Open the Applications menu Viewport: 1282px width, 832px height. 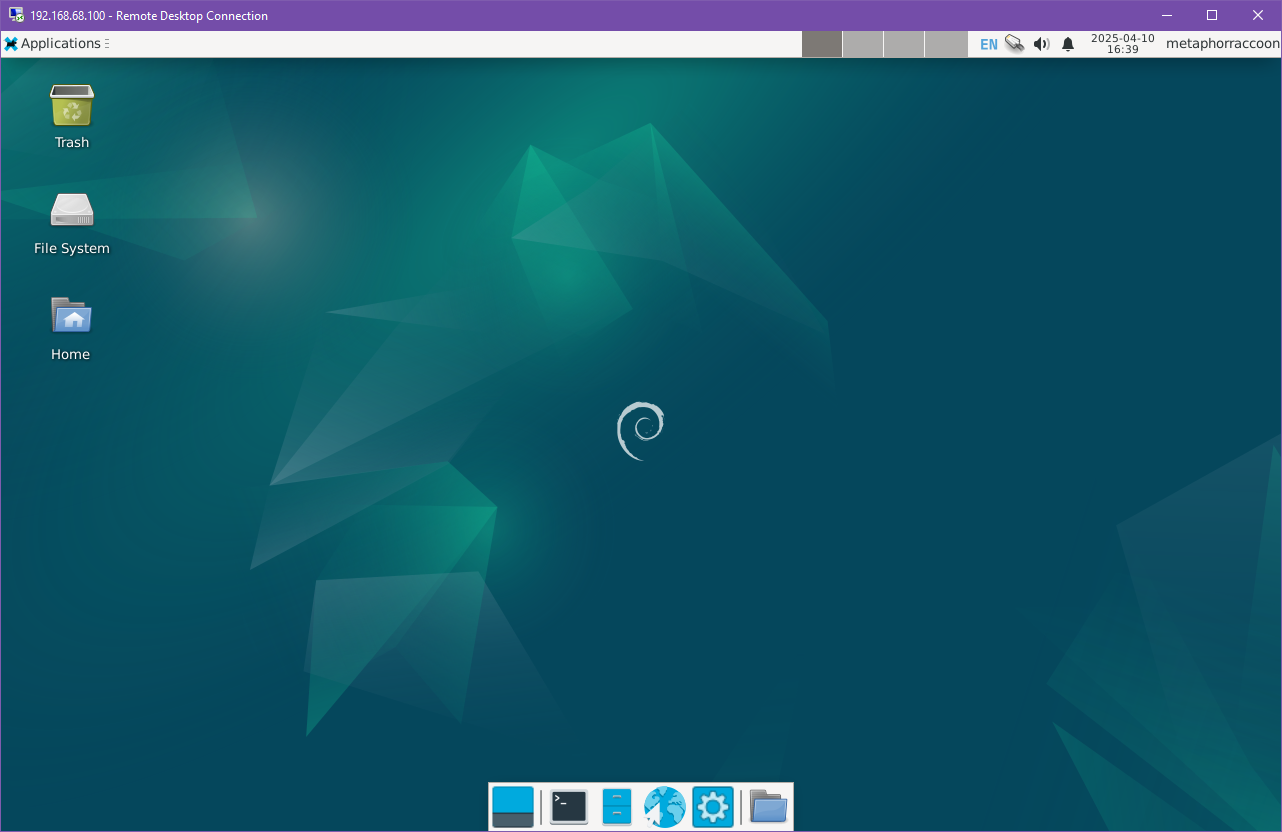point(55,44)
